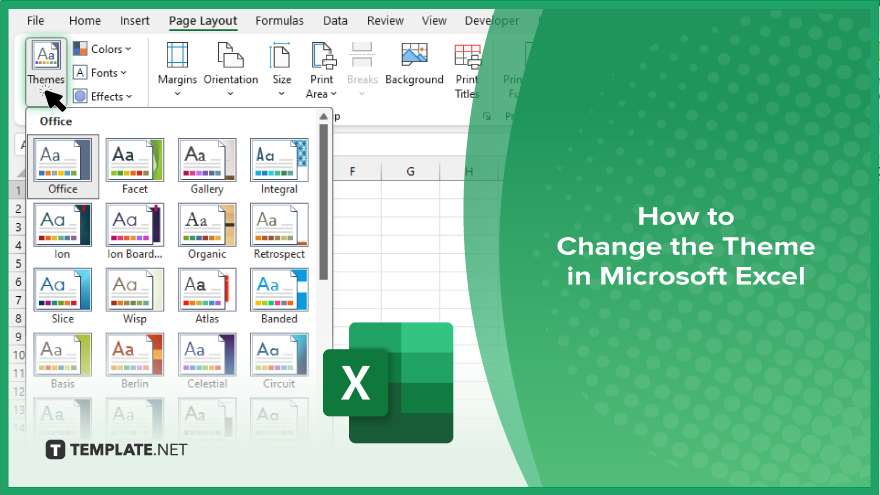
Task: Switch to the Data tab
Action: pos(335,21)
